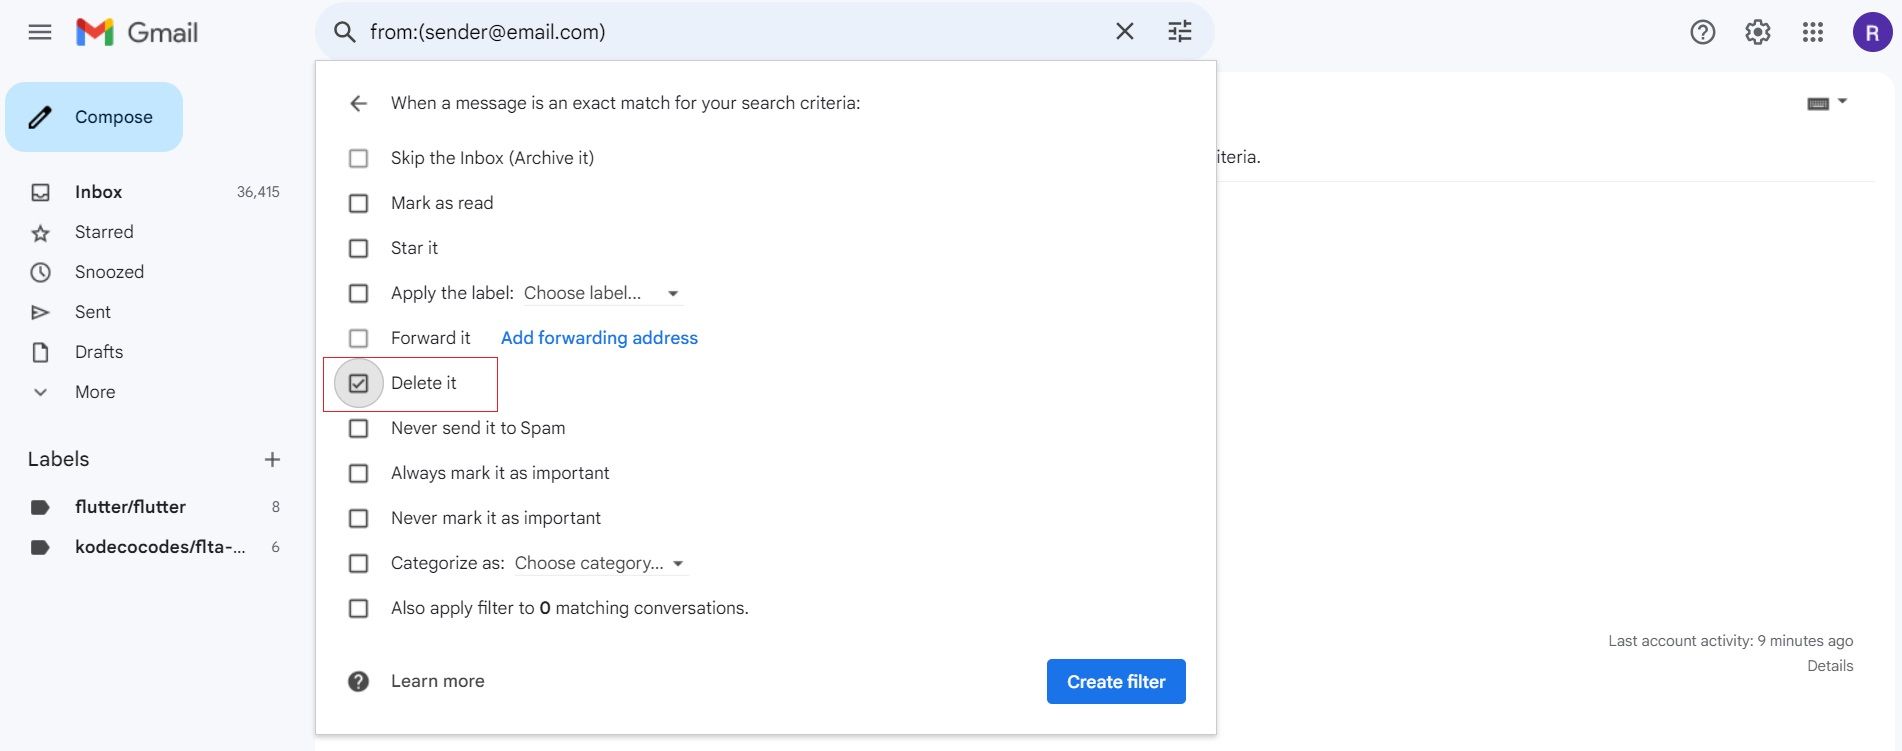Open the Google apps grid
The width and height of the screenshot is (1902, 751).
[x=1812, y=32]
